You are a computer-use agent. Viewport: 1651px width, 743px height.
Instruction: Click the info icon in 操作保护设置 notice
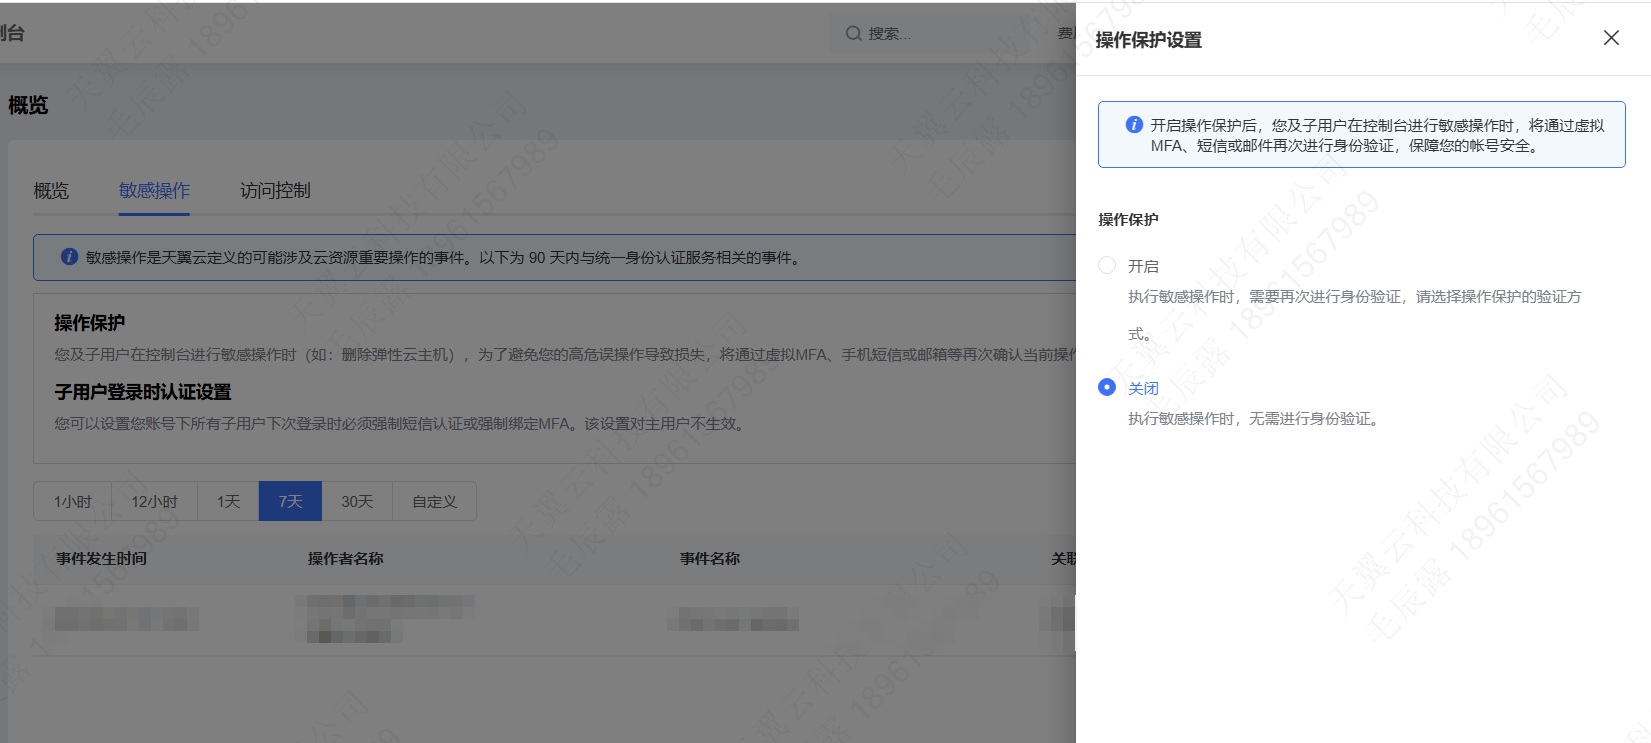pos(1134,125)
